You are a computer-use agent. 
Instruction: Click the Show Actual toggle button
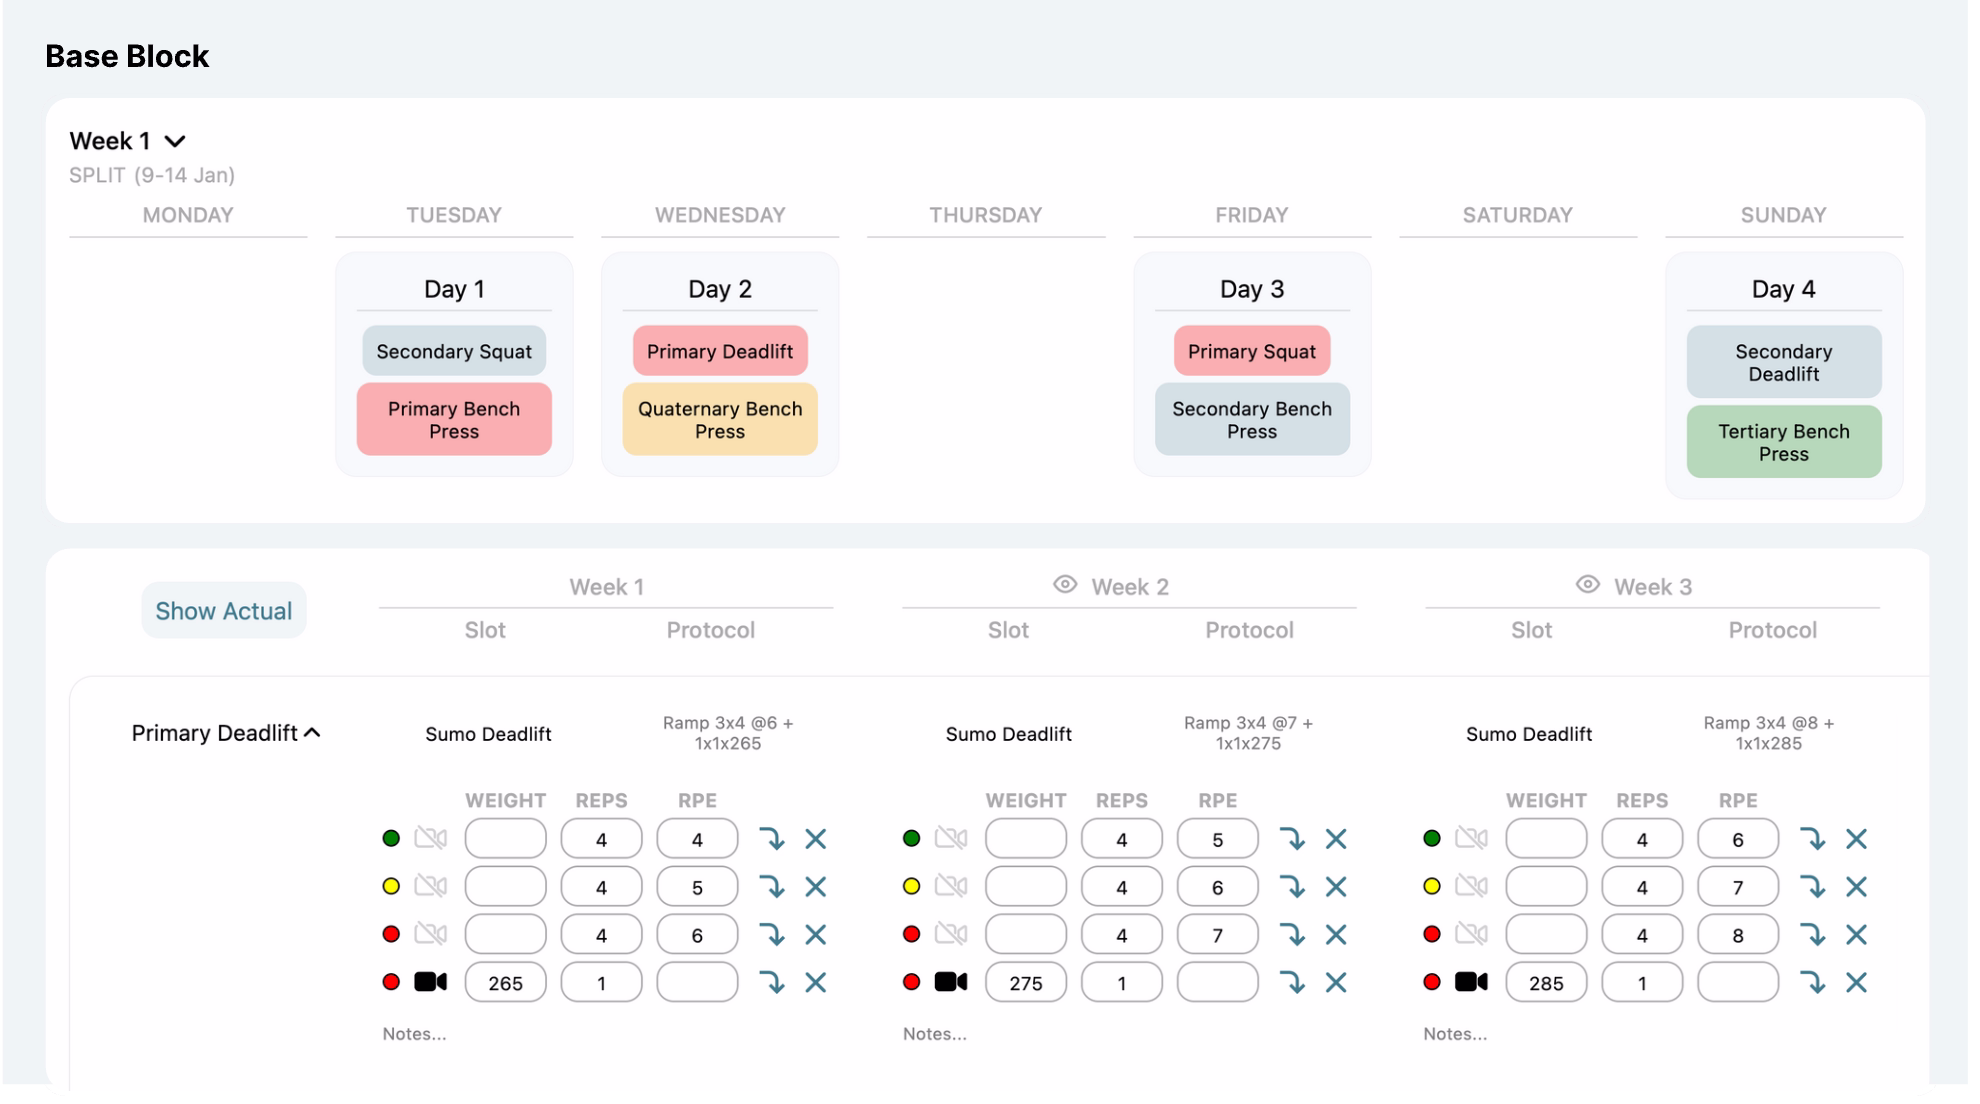pyautogui.click(x=224, y=610)
